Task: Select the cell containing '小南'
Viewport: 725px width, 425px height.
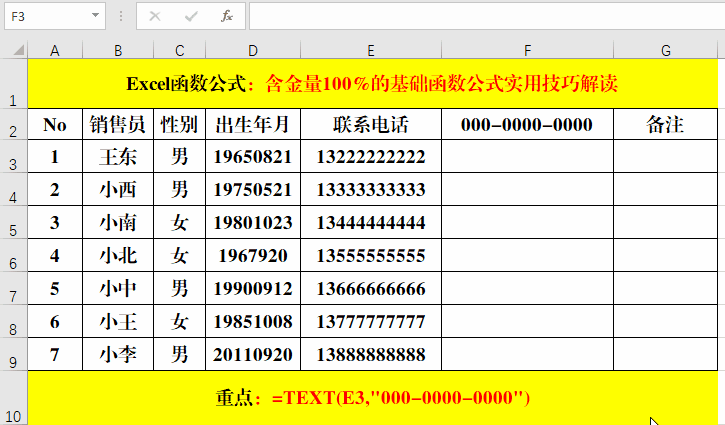Action: [118, 222]
